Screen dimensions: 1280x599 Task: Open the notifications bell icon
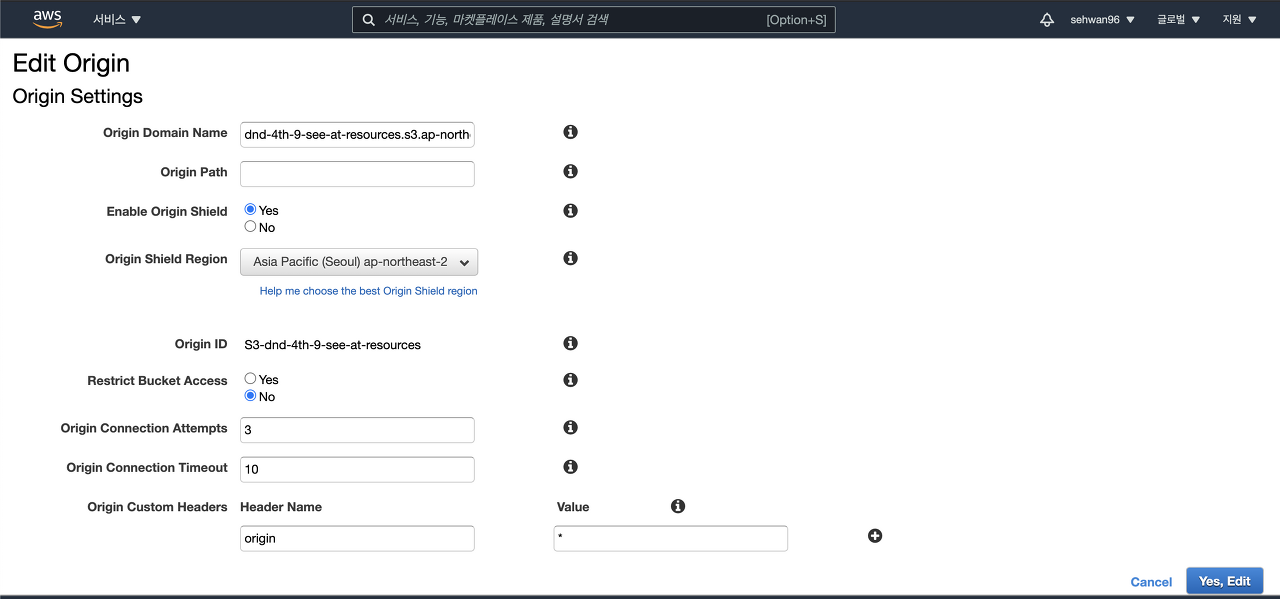tap(1047, 20)
